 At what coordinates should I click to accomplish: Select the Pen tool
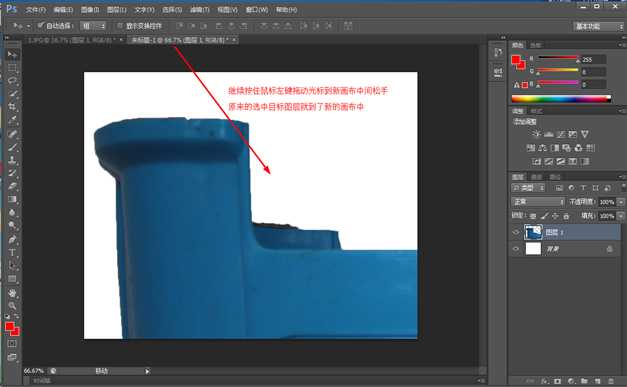point(12,239)
